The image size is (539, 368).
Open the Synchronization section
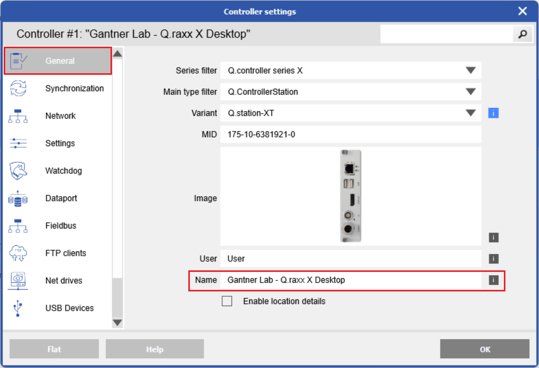tap(58, 88)
